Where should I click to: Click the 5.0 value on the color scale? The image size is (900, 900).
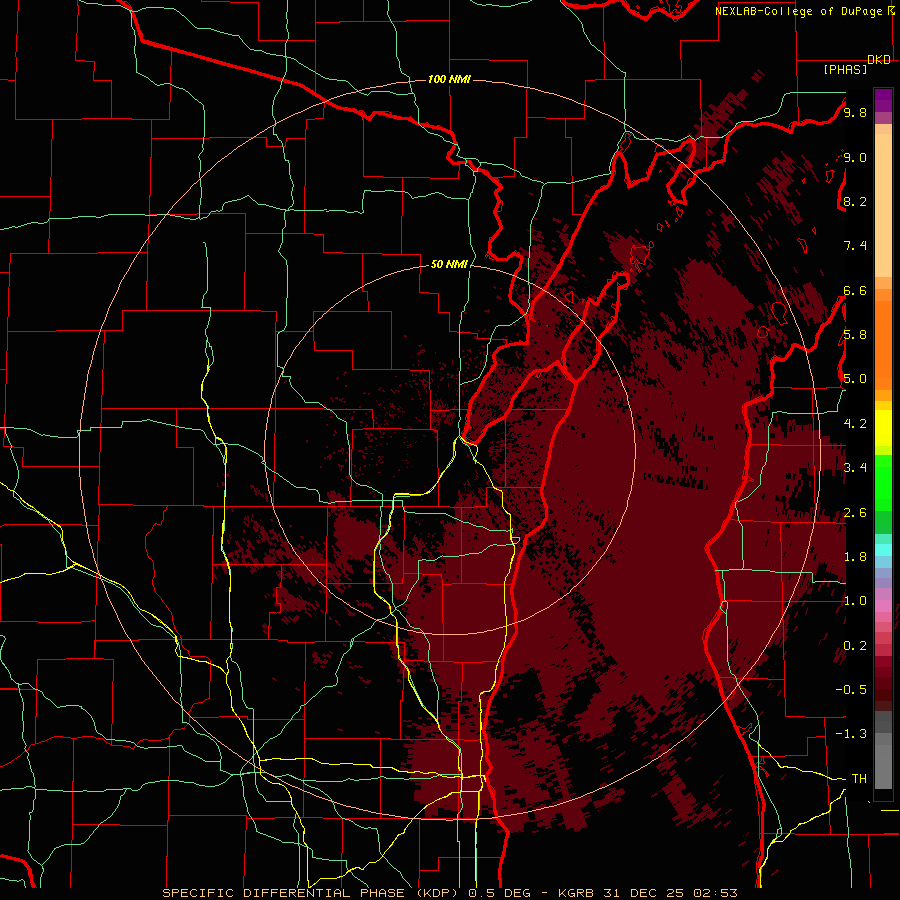(855, 379)
